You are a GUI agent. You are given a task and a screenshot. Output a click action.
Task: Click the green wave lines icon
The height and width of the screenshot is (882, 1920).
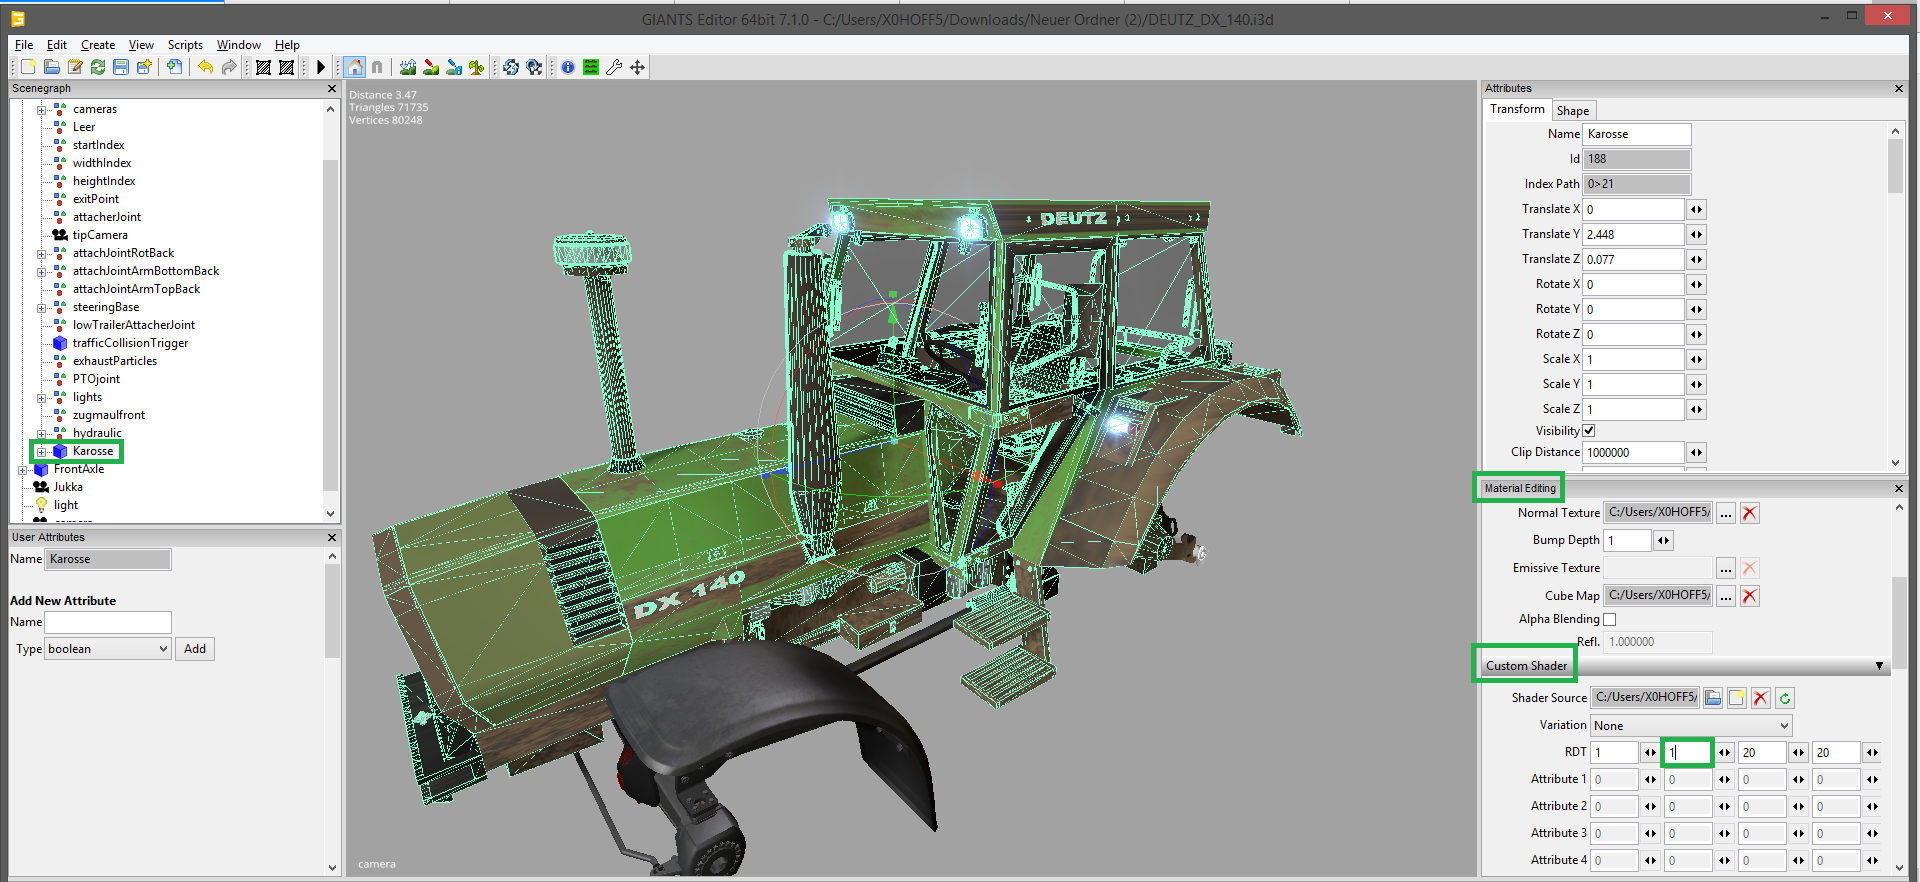click(591, 67)
